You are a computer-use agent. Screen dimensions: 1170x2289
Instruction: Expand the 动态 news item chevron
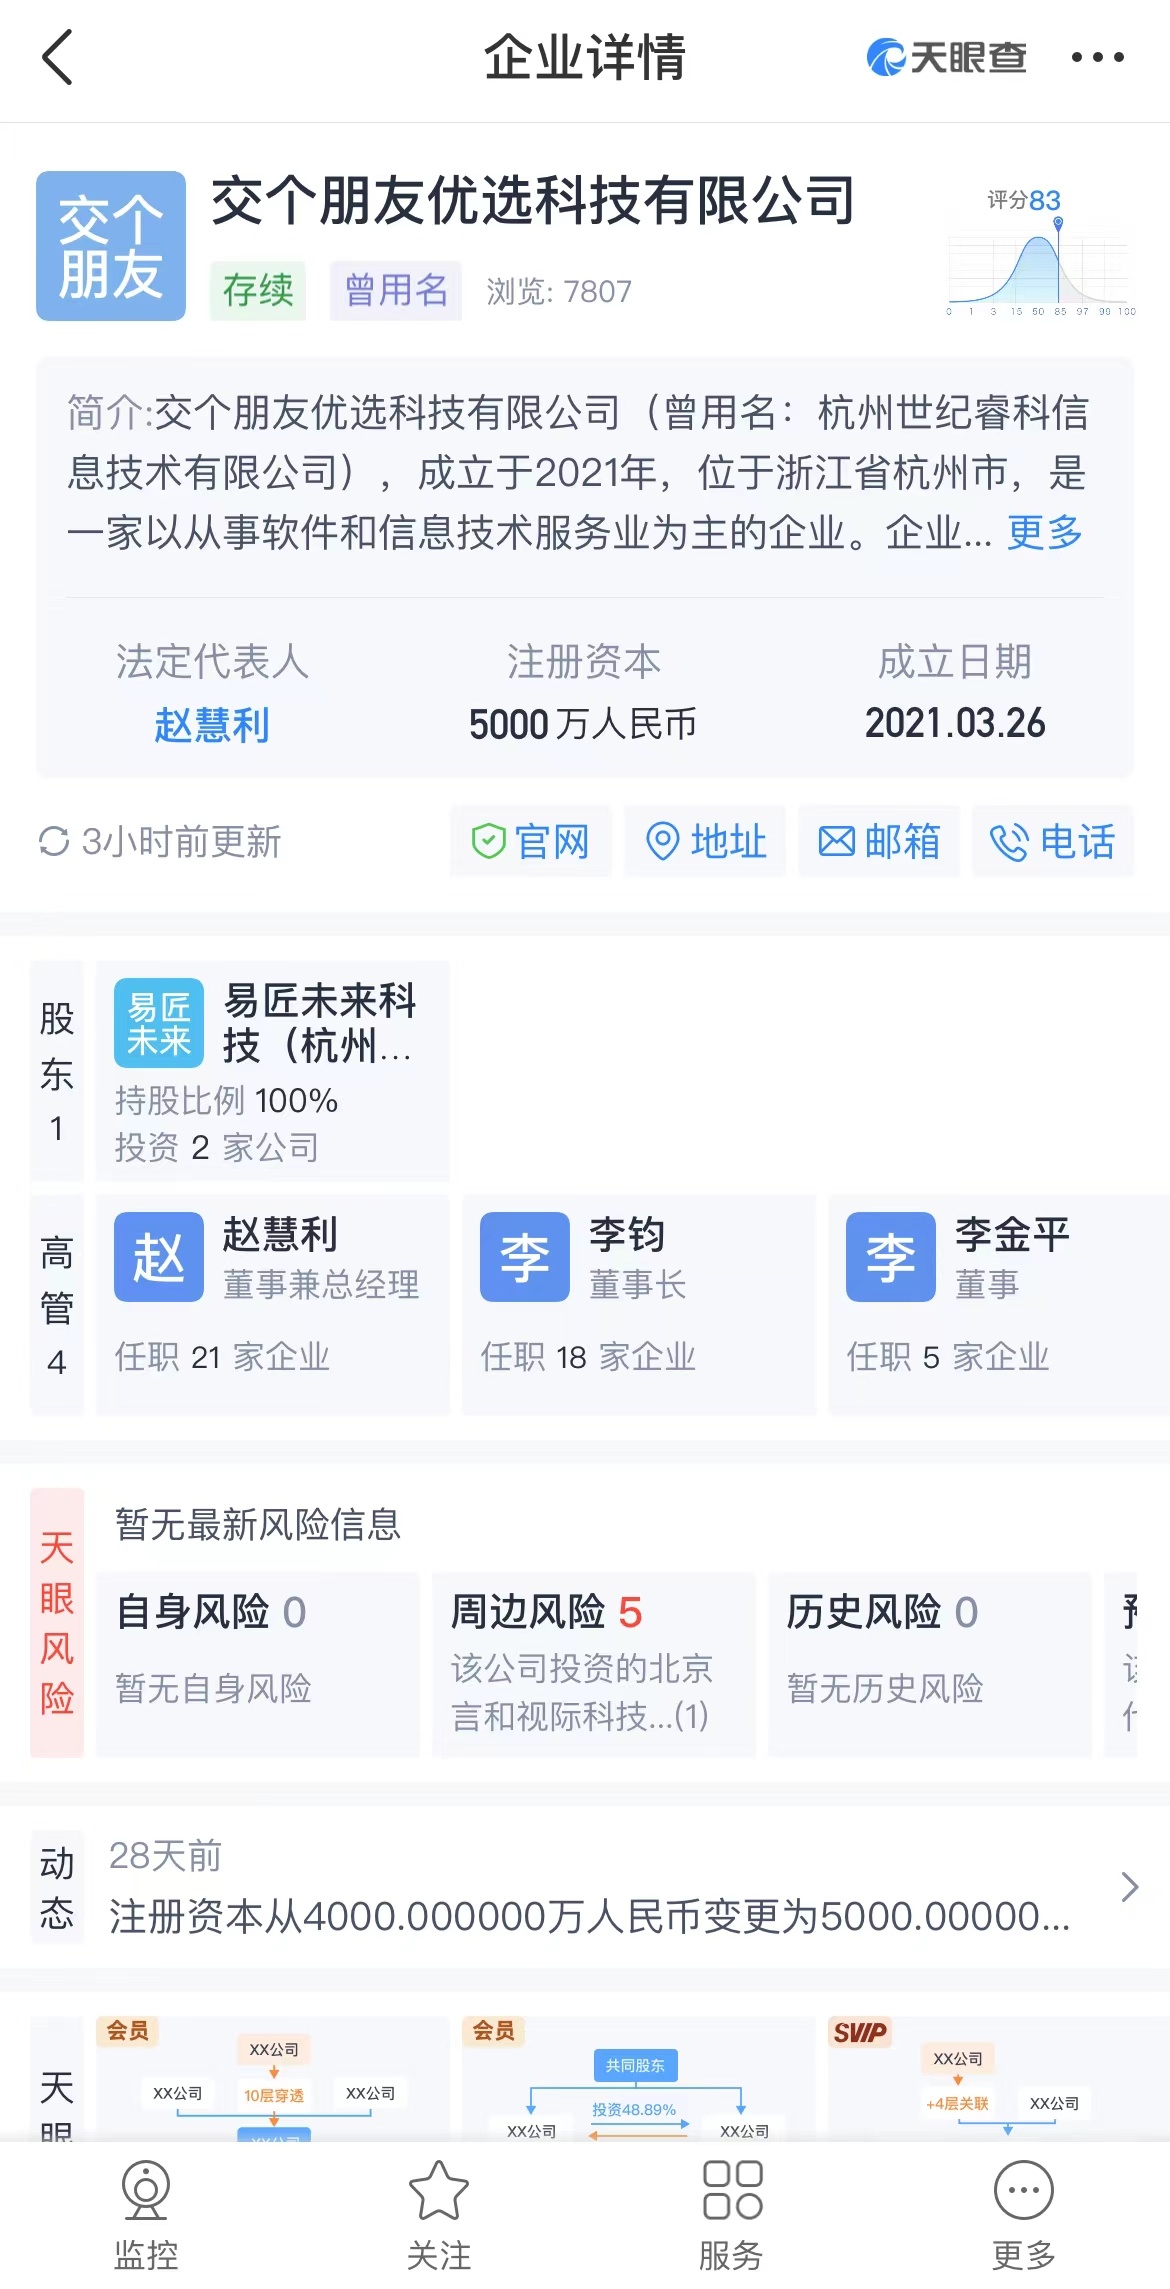[x=1130, y=1887]
